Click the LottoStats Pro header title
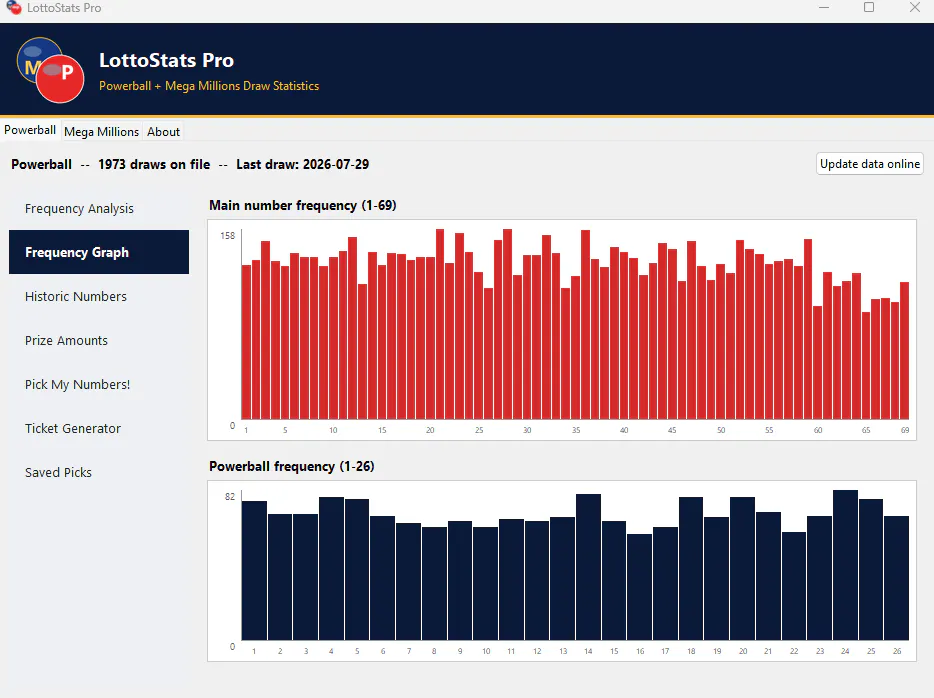Viewport: 934px width, 698px height. click(x=166, y=60)
